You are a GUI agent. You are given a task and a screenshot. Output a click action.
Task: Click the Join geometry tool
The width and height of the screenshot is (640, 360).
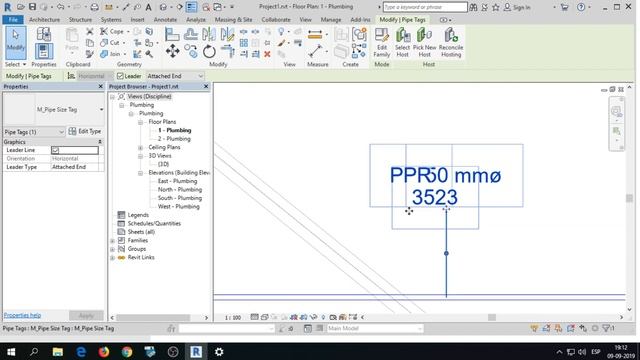click(x=111, y=54)
